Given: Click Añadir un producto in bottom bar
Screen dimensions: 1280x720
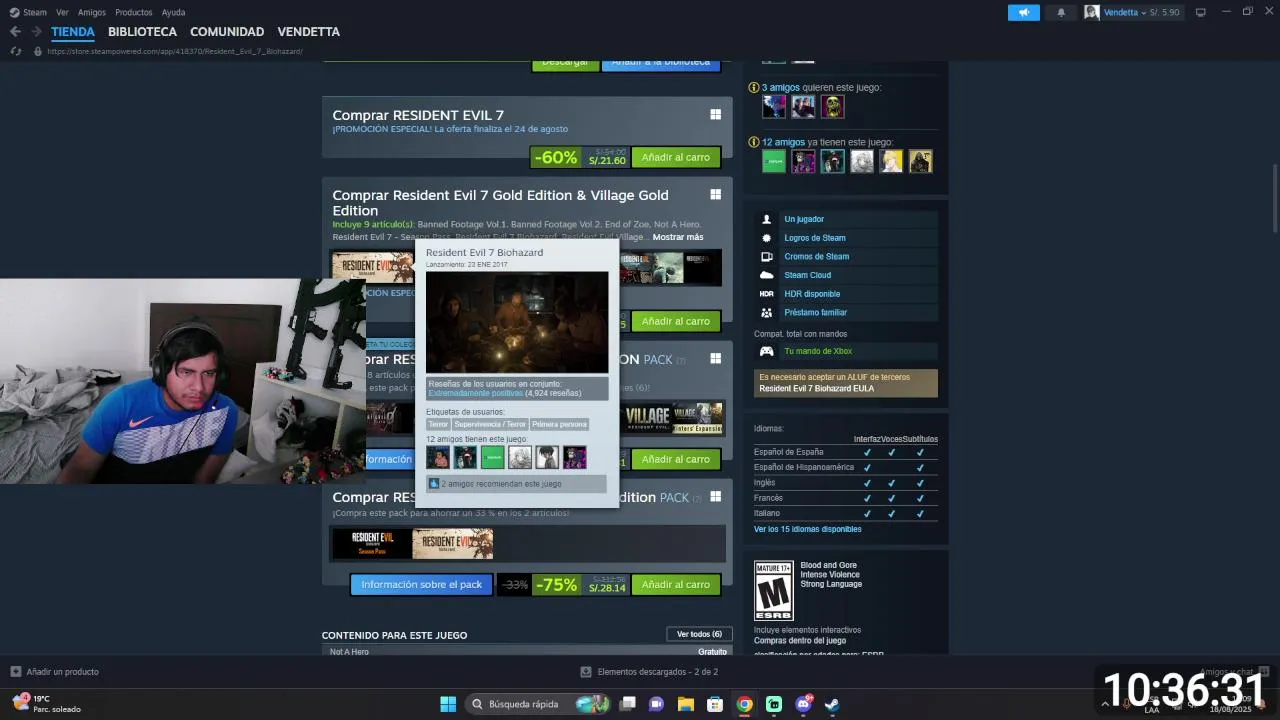Looking at the screenshot, I should (62, 672).
